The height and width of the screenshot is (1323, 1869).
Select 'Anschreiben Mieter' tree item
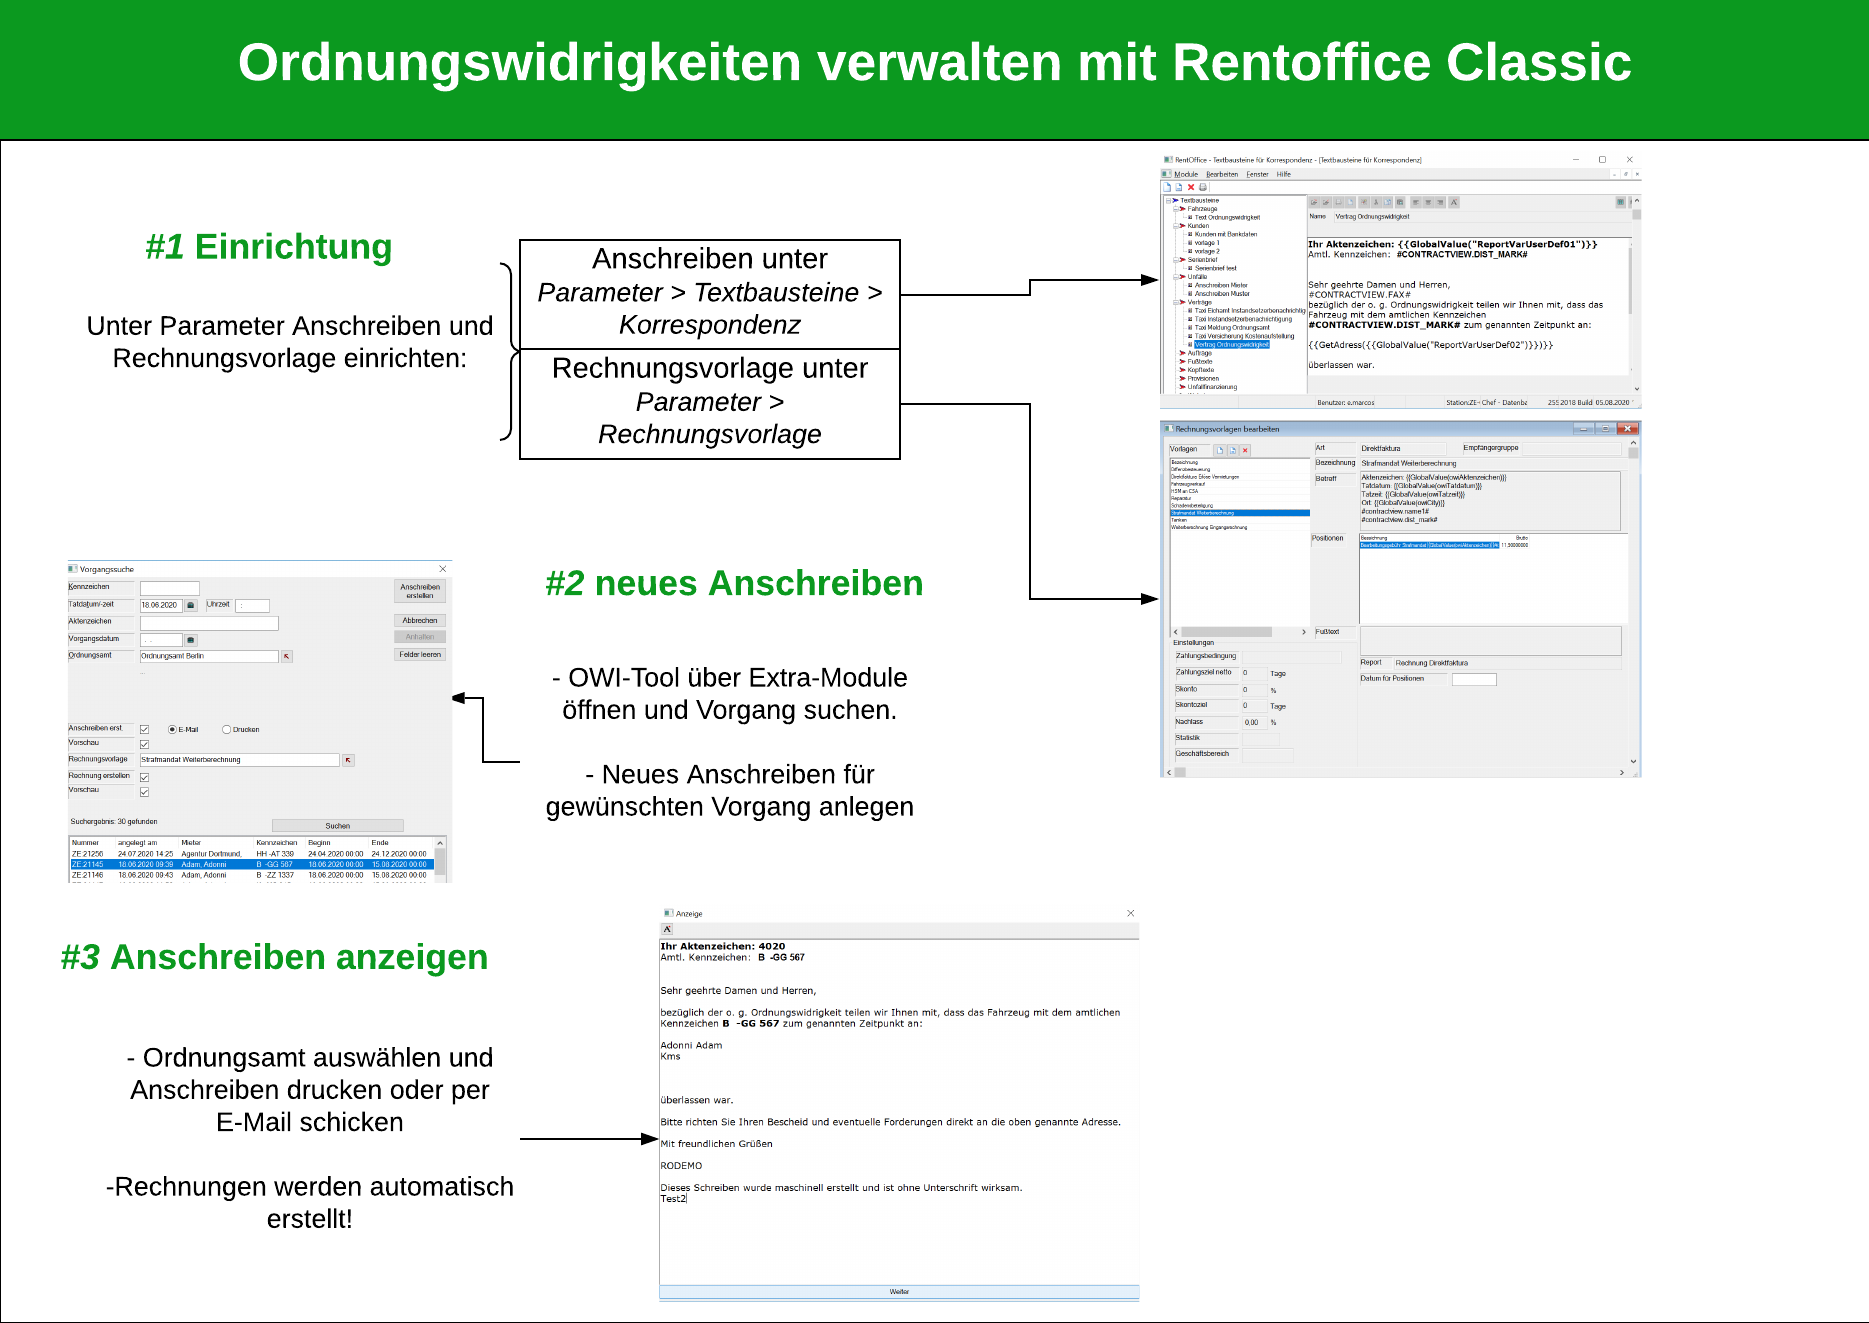click(x=1221, y=285)
